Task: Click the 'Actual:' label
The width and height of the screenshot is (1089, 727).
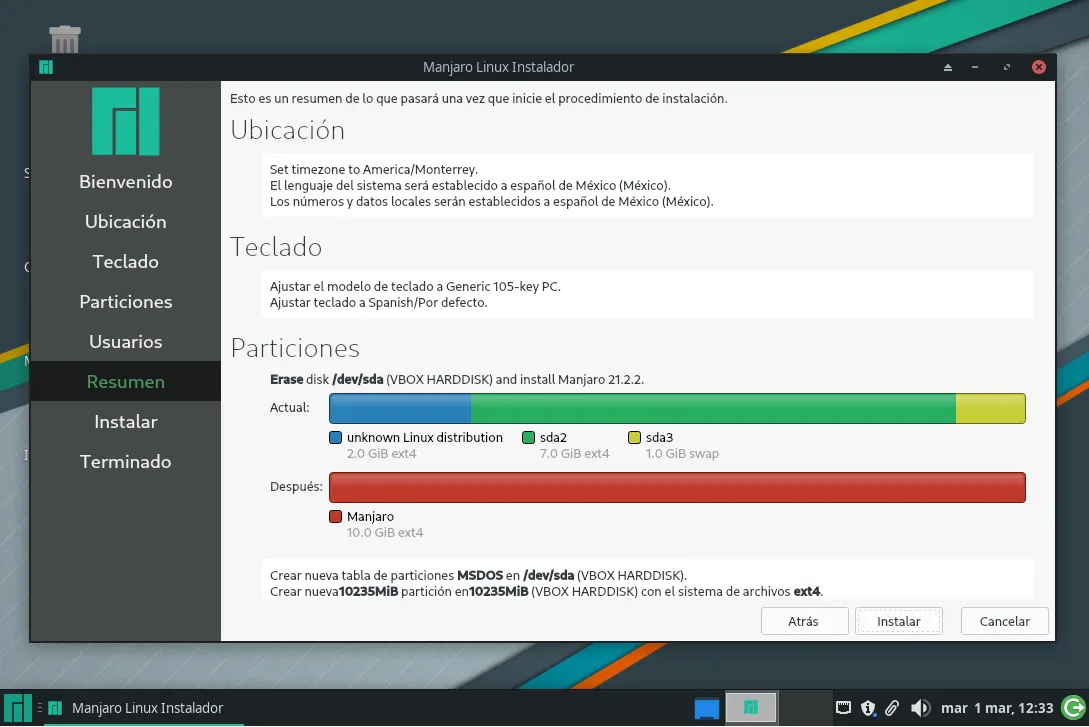Action: click(290, 408)
